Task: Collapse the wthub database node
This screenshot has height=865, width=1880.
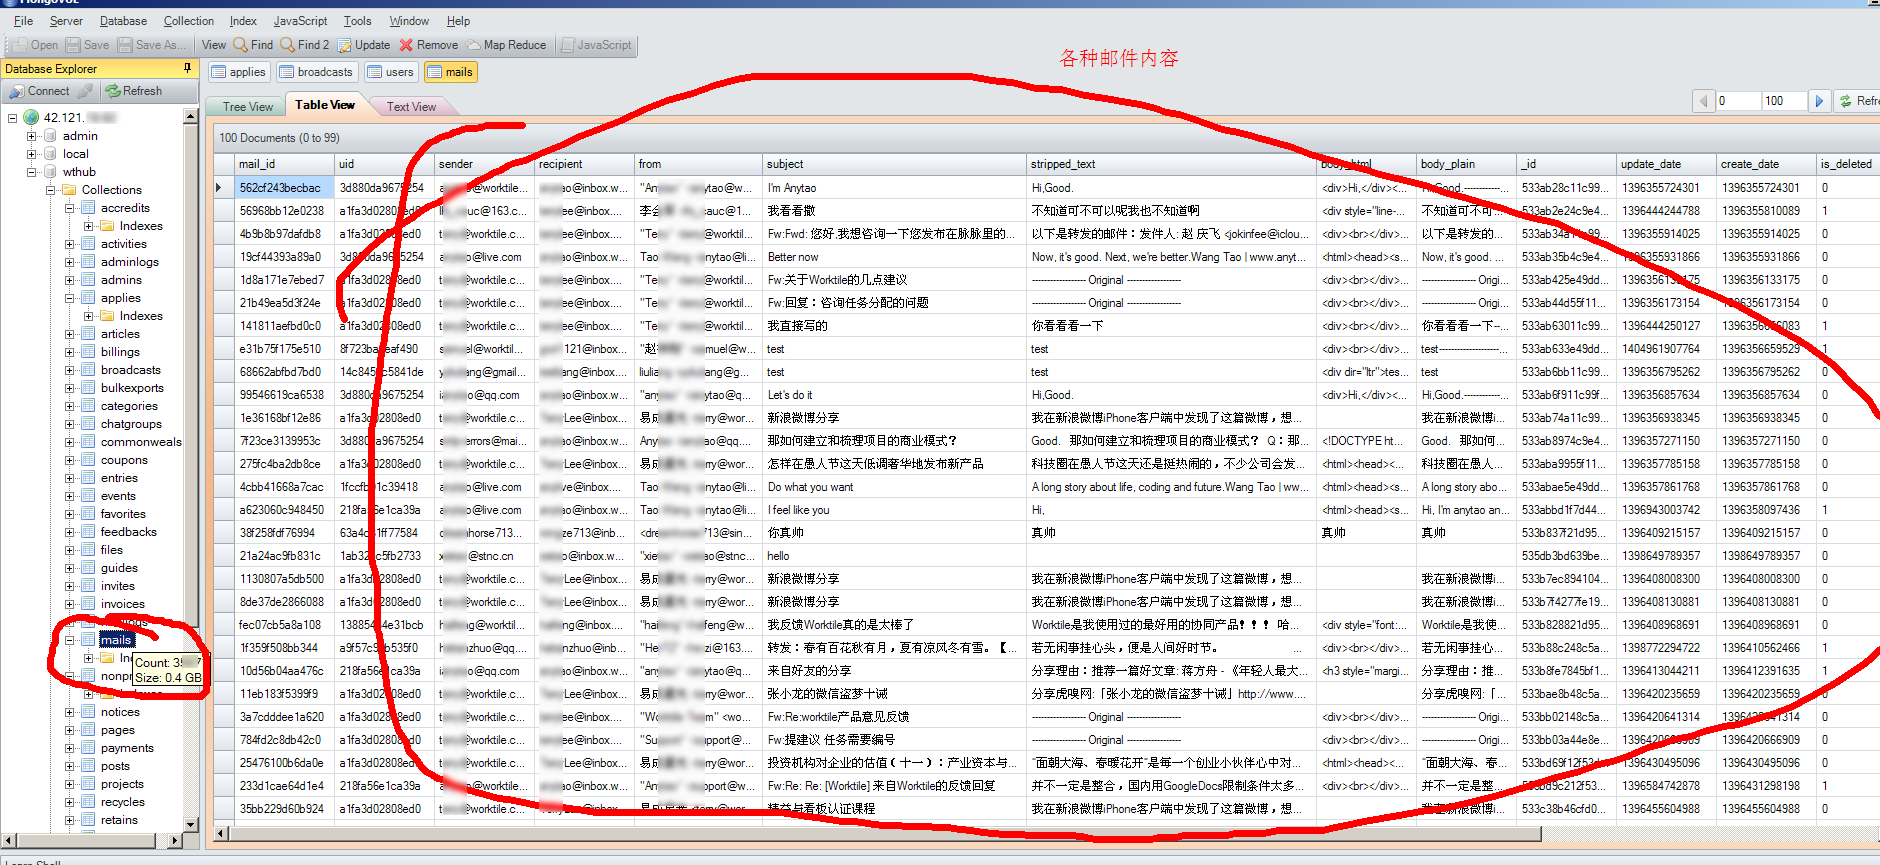Action: [x=31, y=172]
